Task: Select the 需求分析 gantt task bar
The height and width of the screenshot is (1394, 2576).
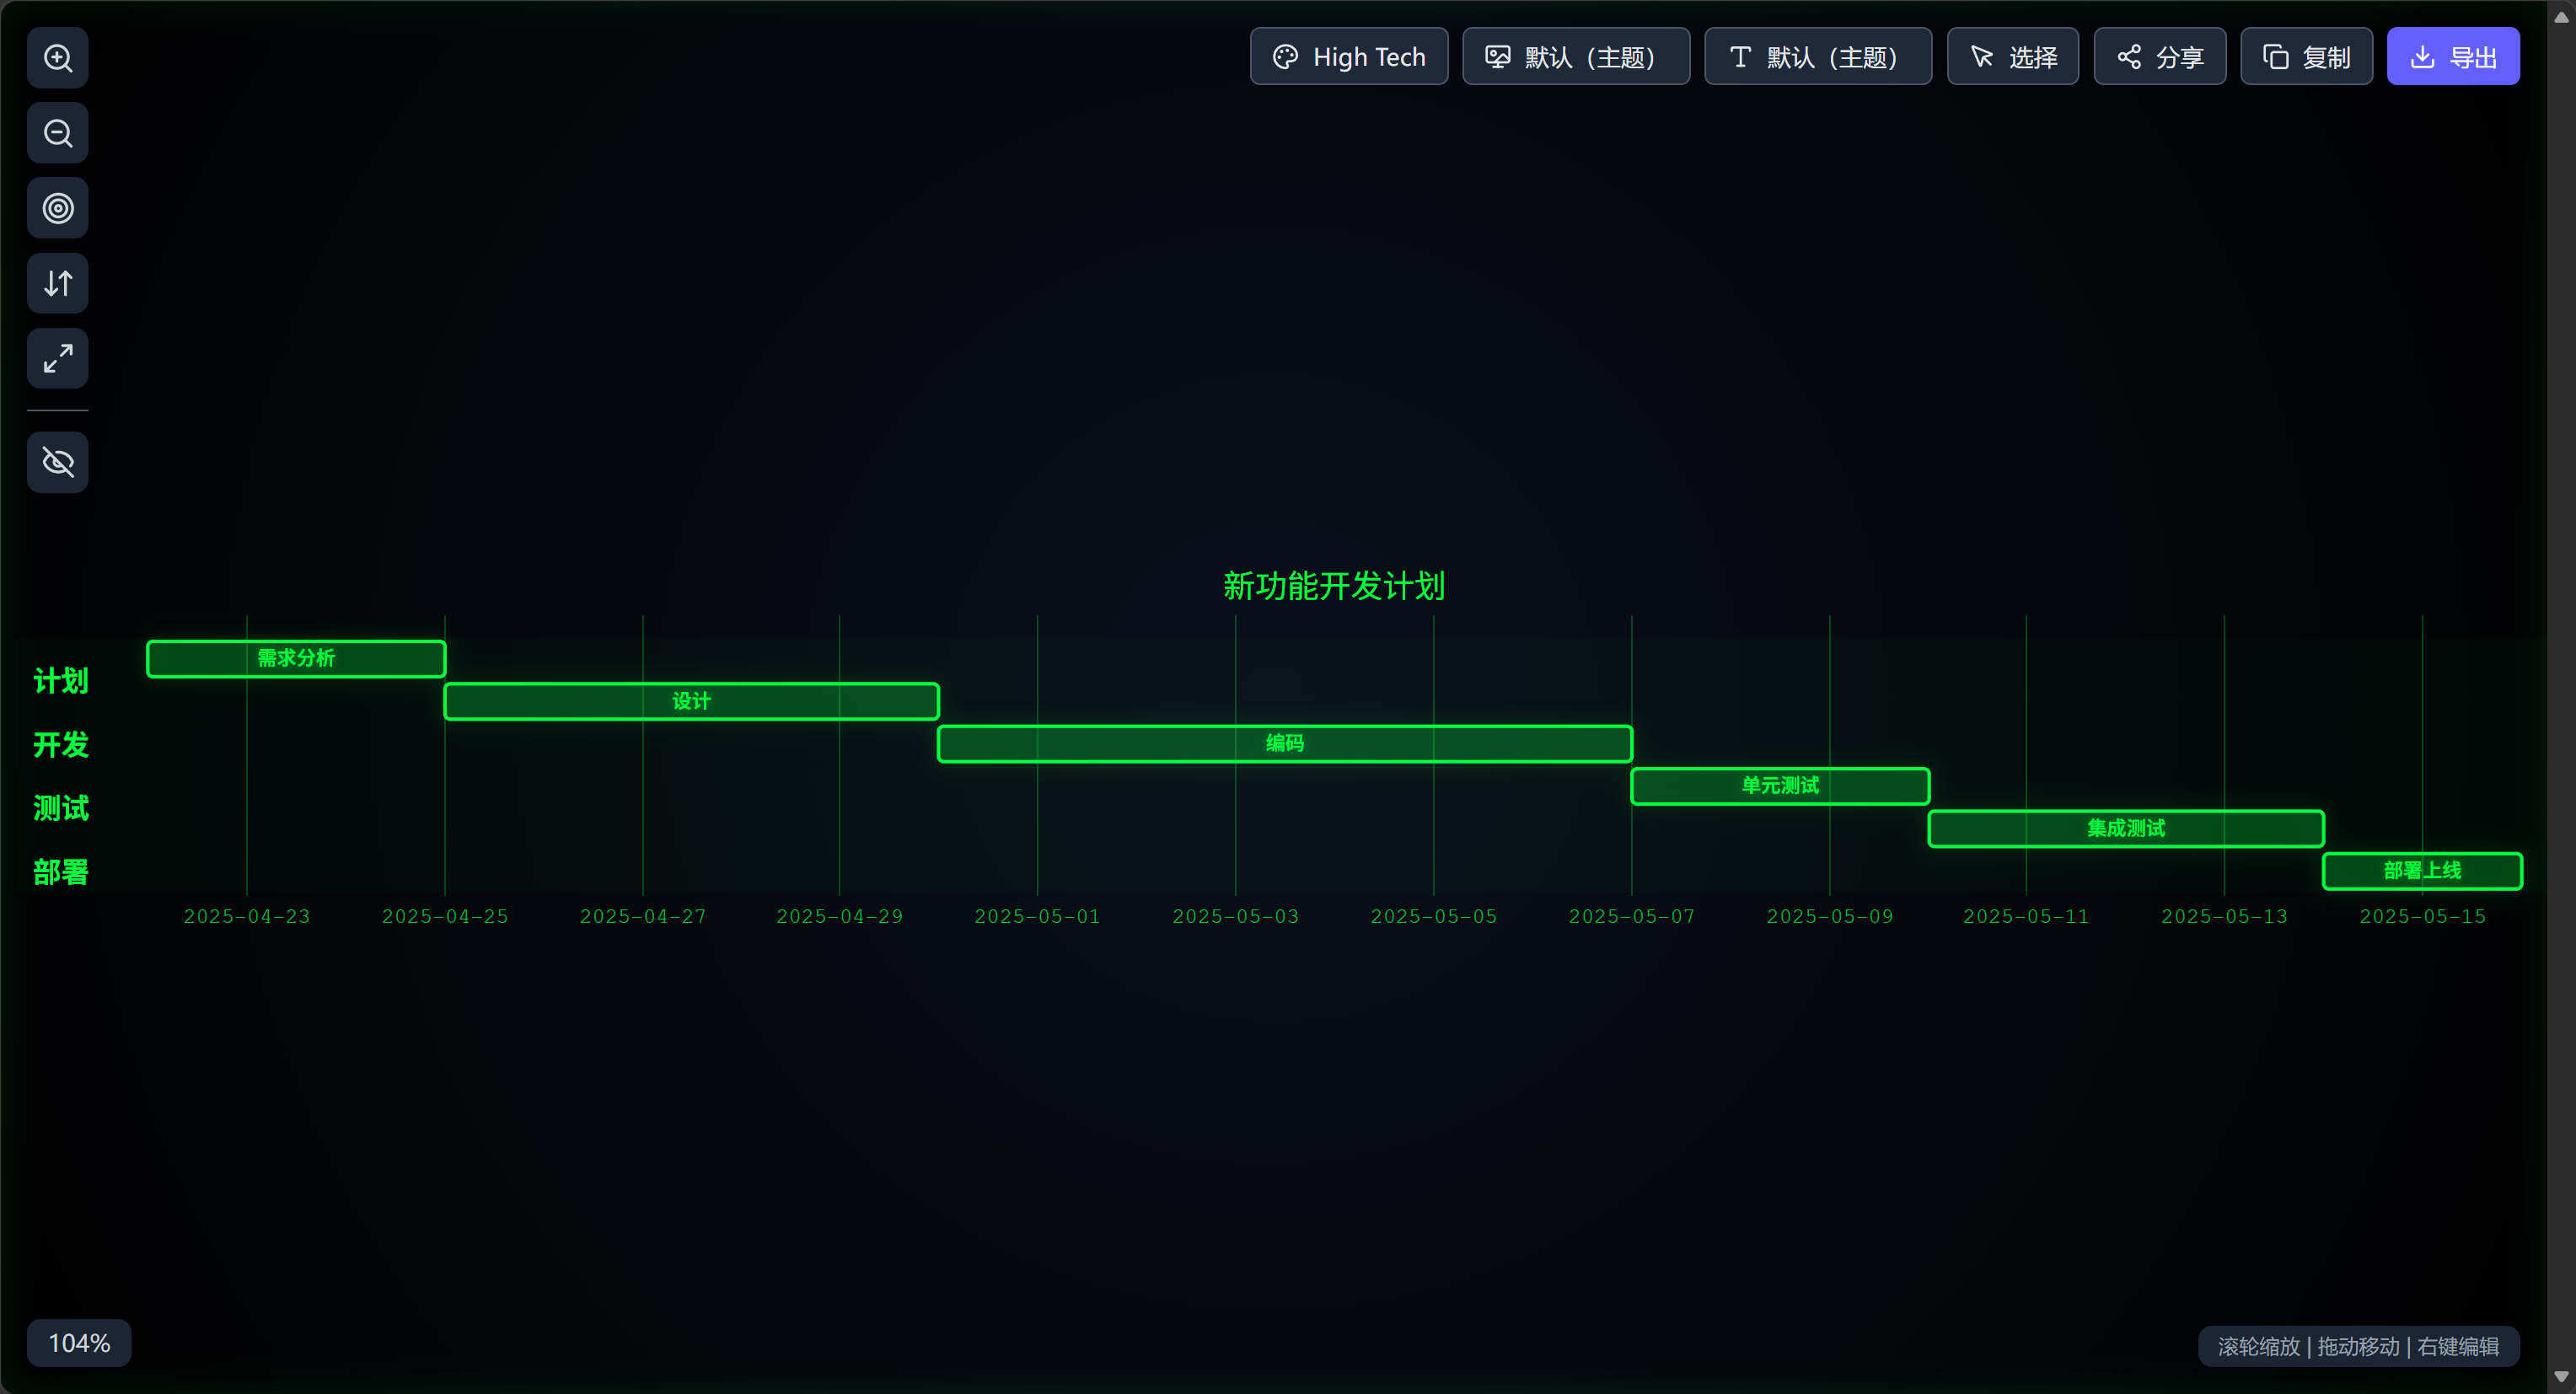Action: click(x=296, y=658)
